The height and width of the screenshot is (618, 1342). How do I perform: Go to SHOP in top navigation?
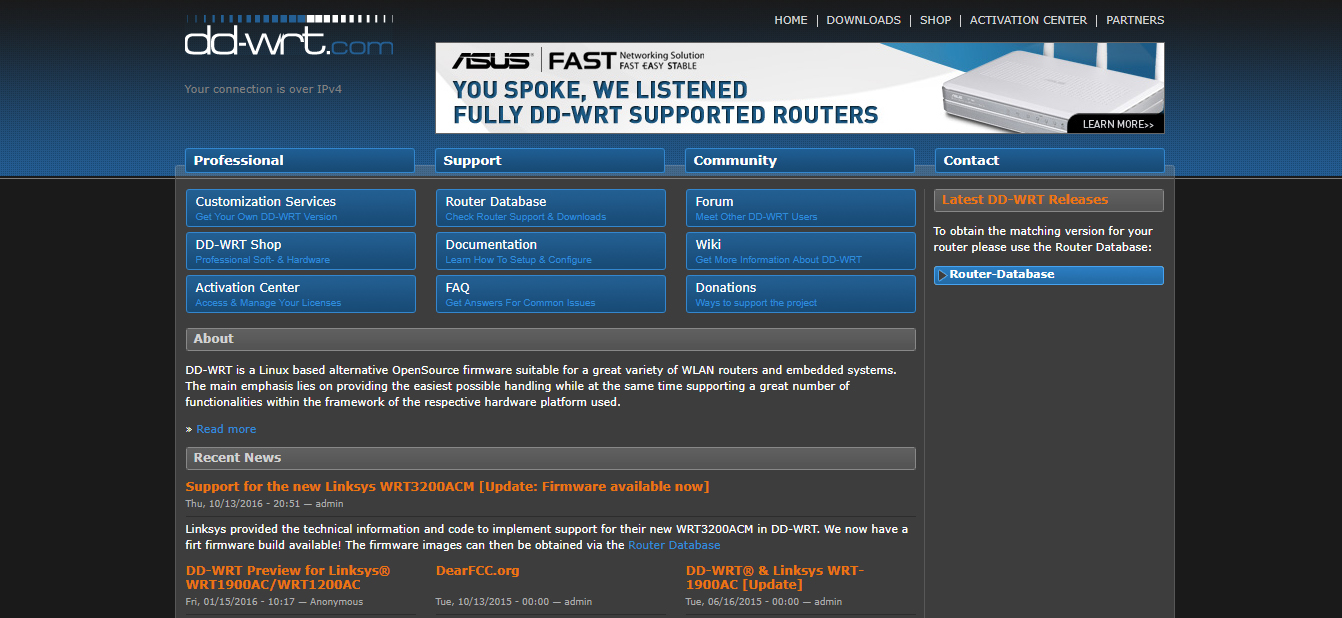(935, 20)
